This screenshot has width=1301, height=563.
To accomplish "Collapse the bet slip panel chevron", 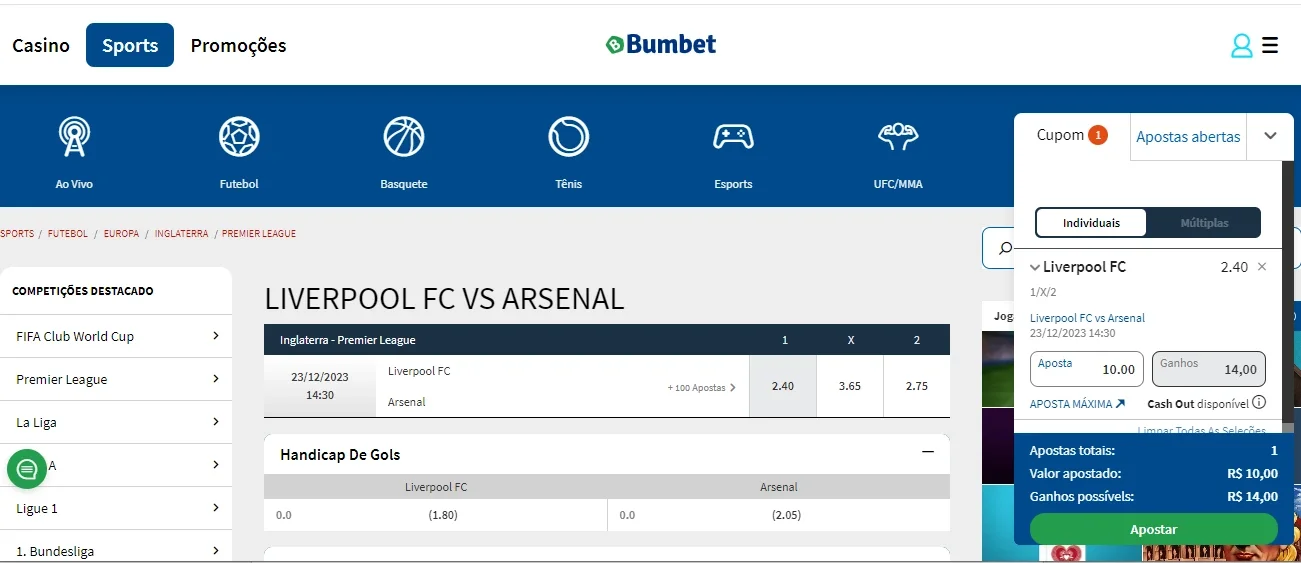I will pyautogui.click(x=1270, y=136).
